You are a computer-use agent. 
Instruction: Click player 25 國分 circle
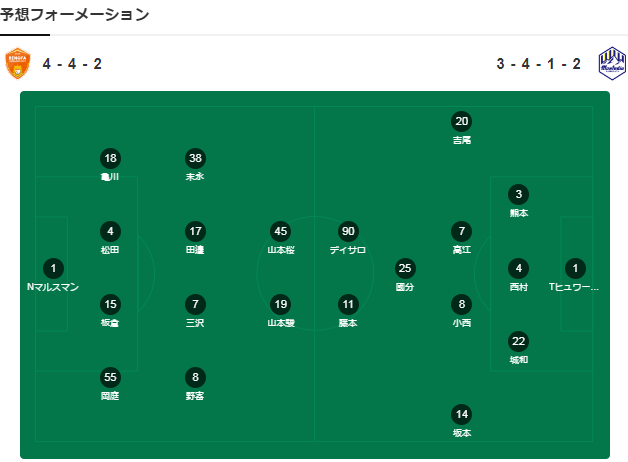click(x=405, y=269)
